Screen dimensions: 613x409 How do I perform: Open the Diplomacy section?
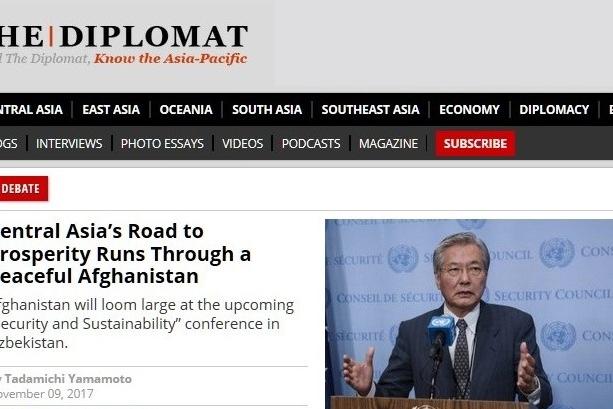click(554, 109)
